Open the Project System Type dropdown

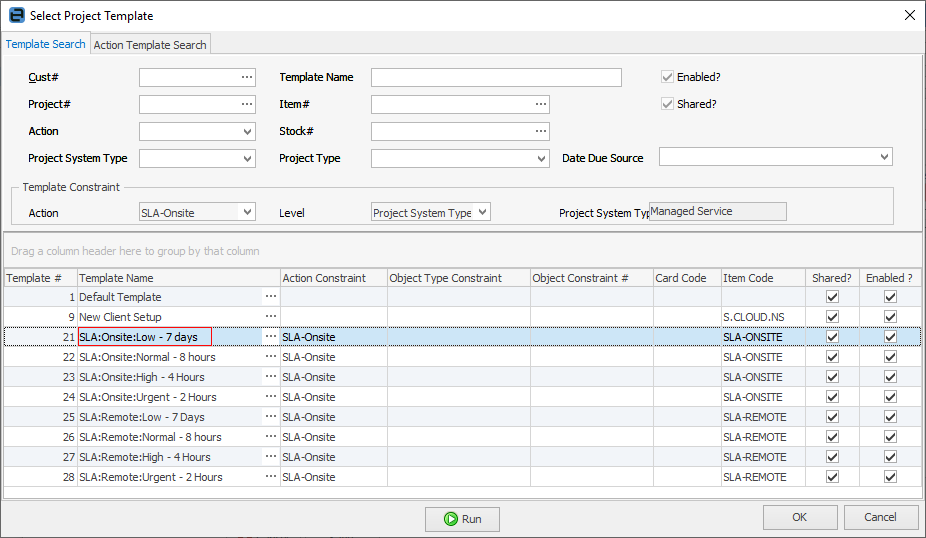(x=248, y=158)
